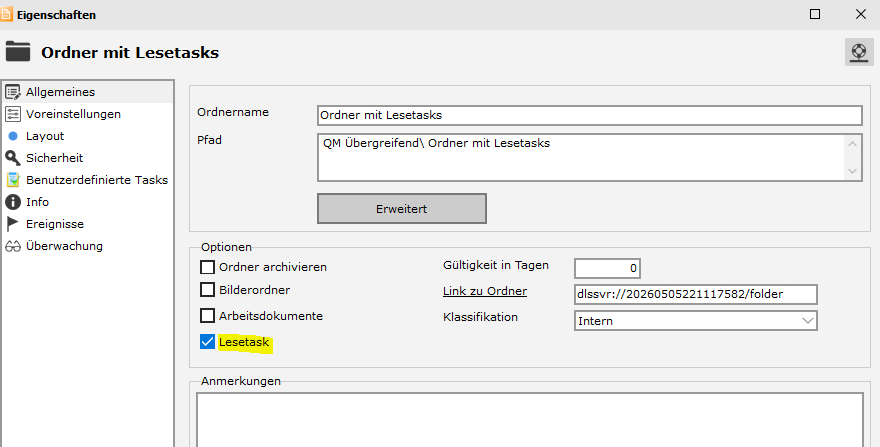Click the blue Layout dot icon
The width and height of the screenshot is (880, 447).
pyautogui.click(x=13, y=136)
